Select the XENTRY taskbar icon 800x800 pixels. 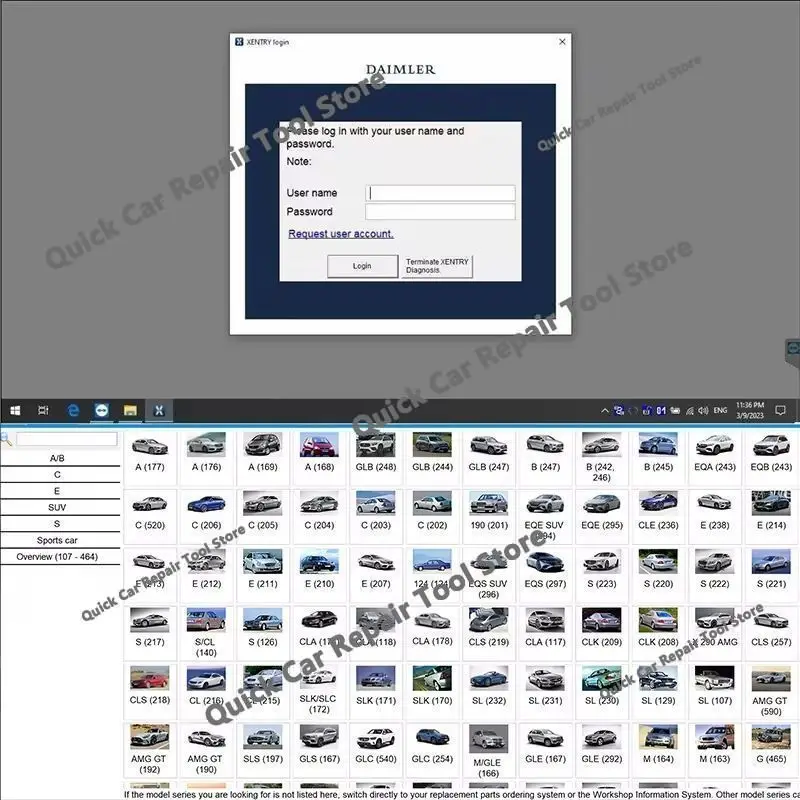click(159, 410)
